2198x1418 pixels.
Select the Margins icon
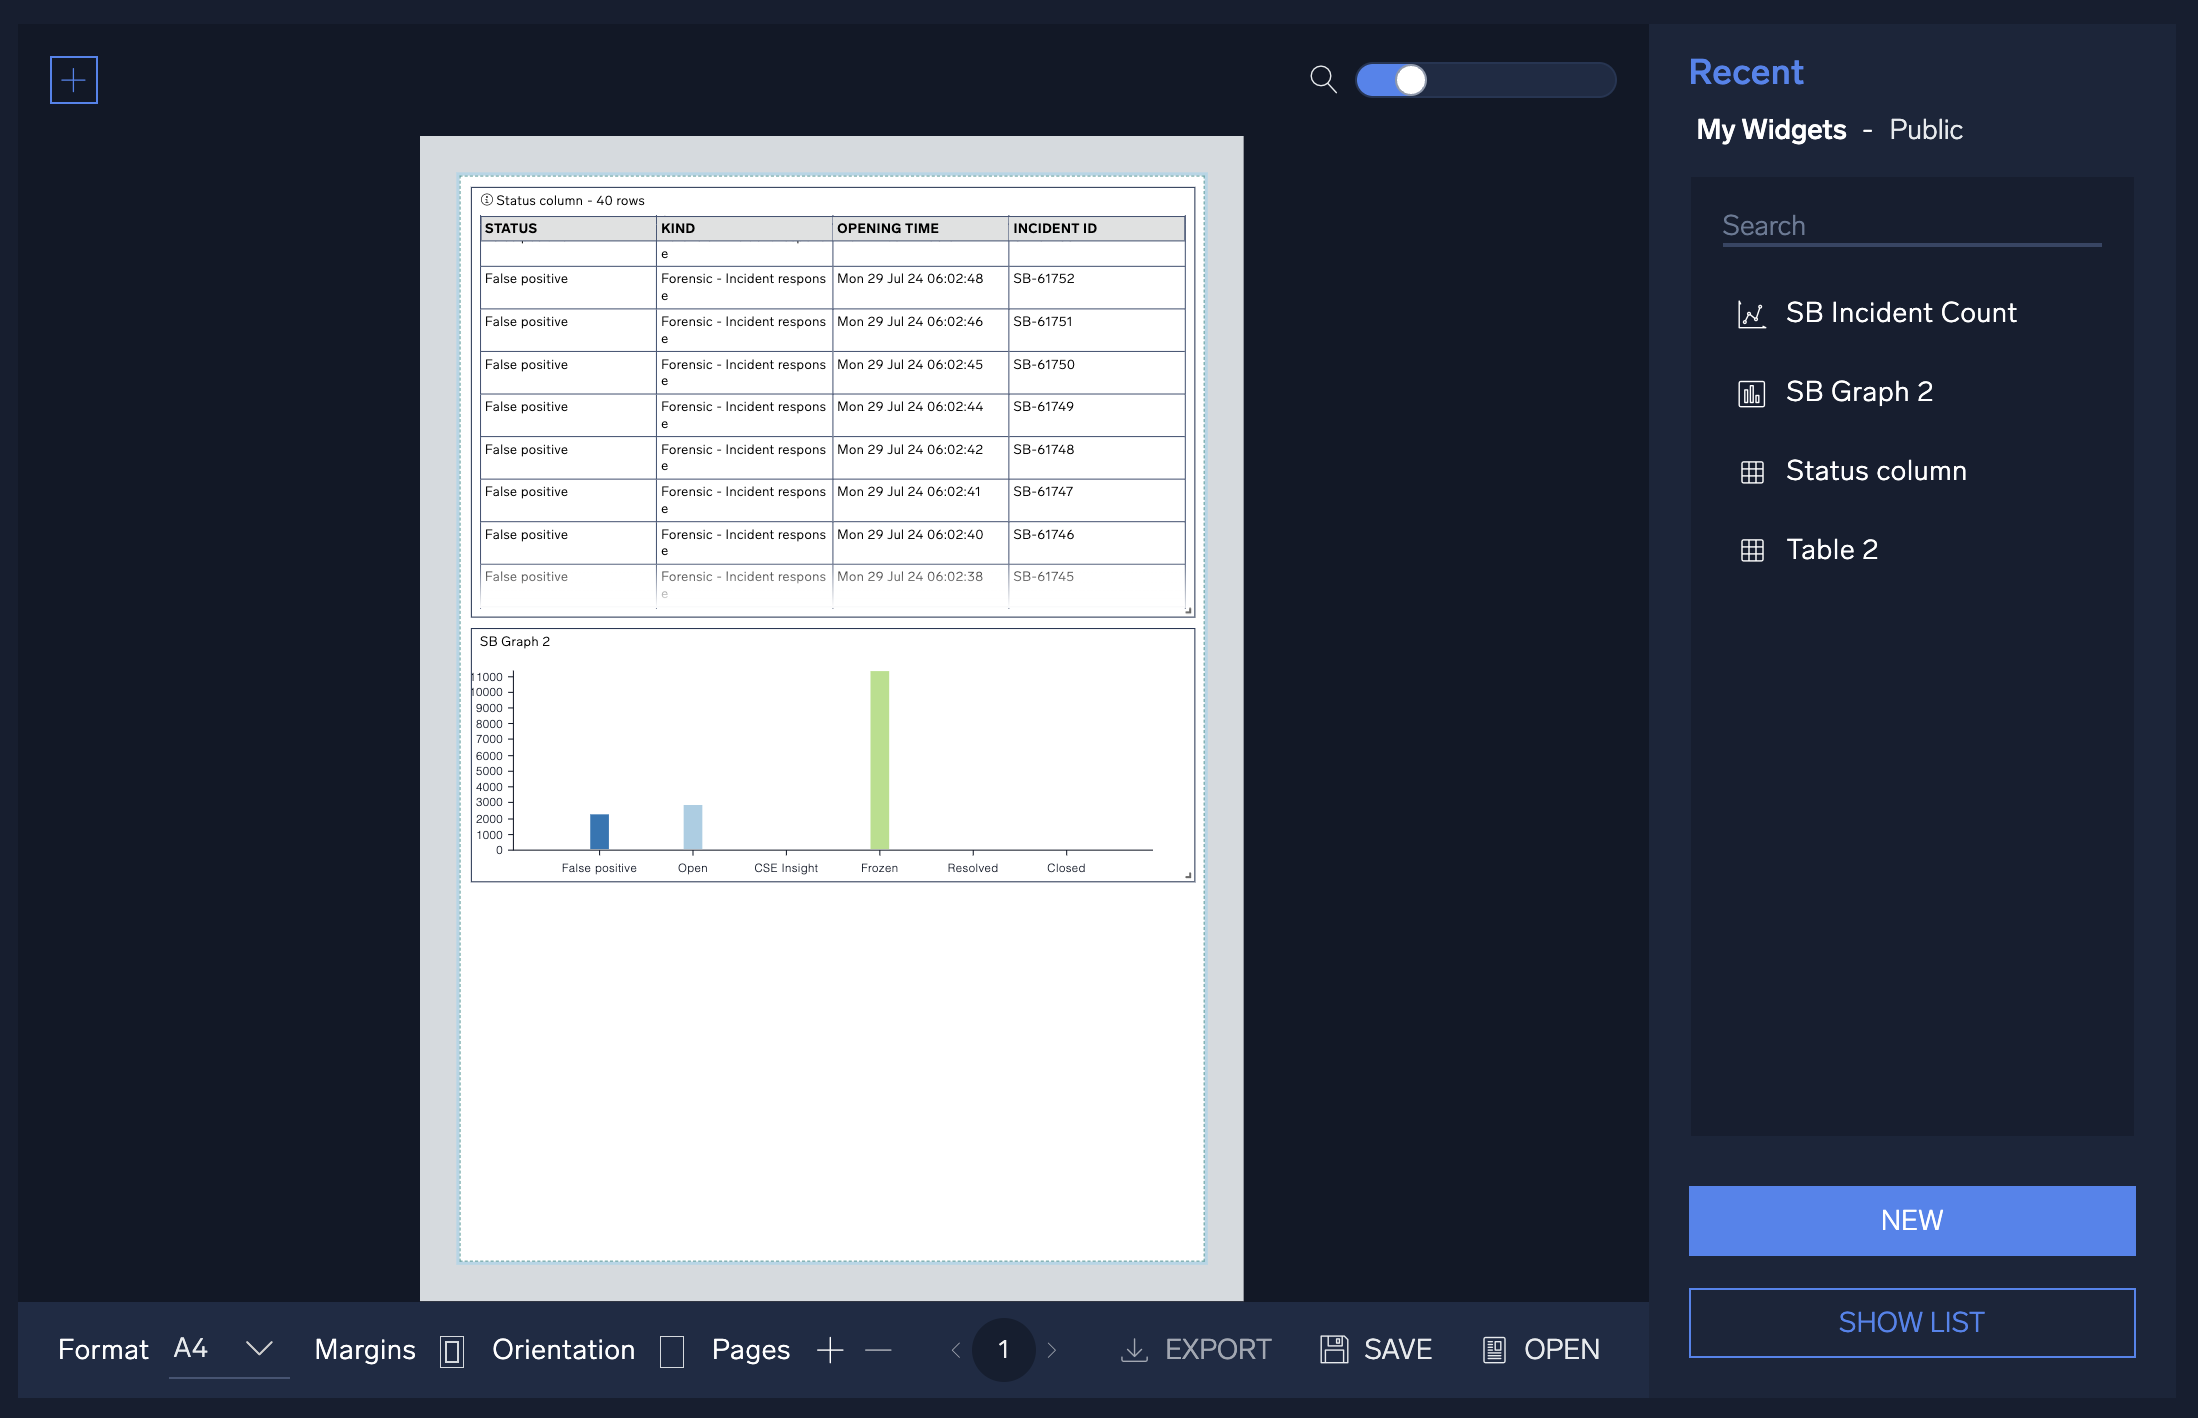pos(452,1350)
